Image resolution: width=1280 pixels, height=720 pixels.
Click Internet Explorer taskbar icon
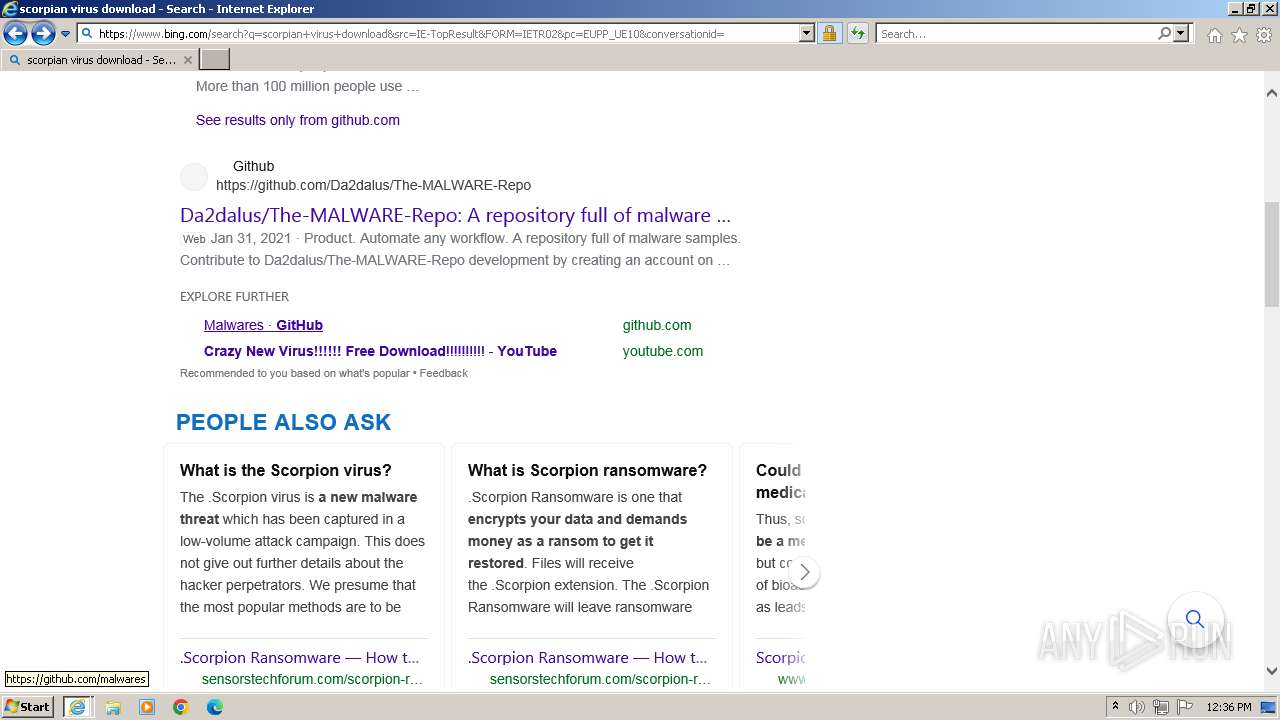tap(77, 707)
